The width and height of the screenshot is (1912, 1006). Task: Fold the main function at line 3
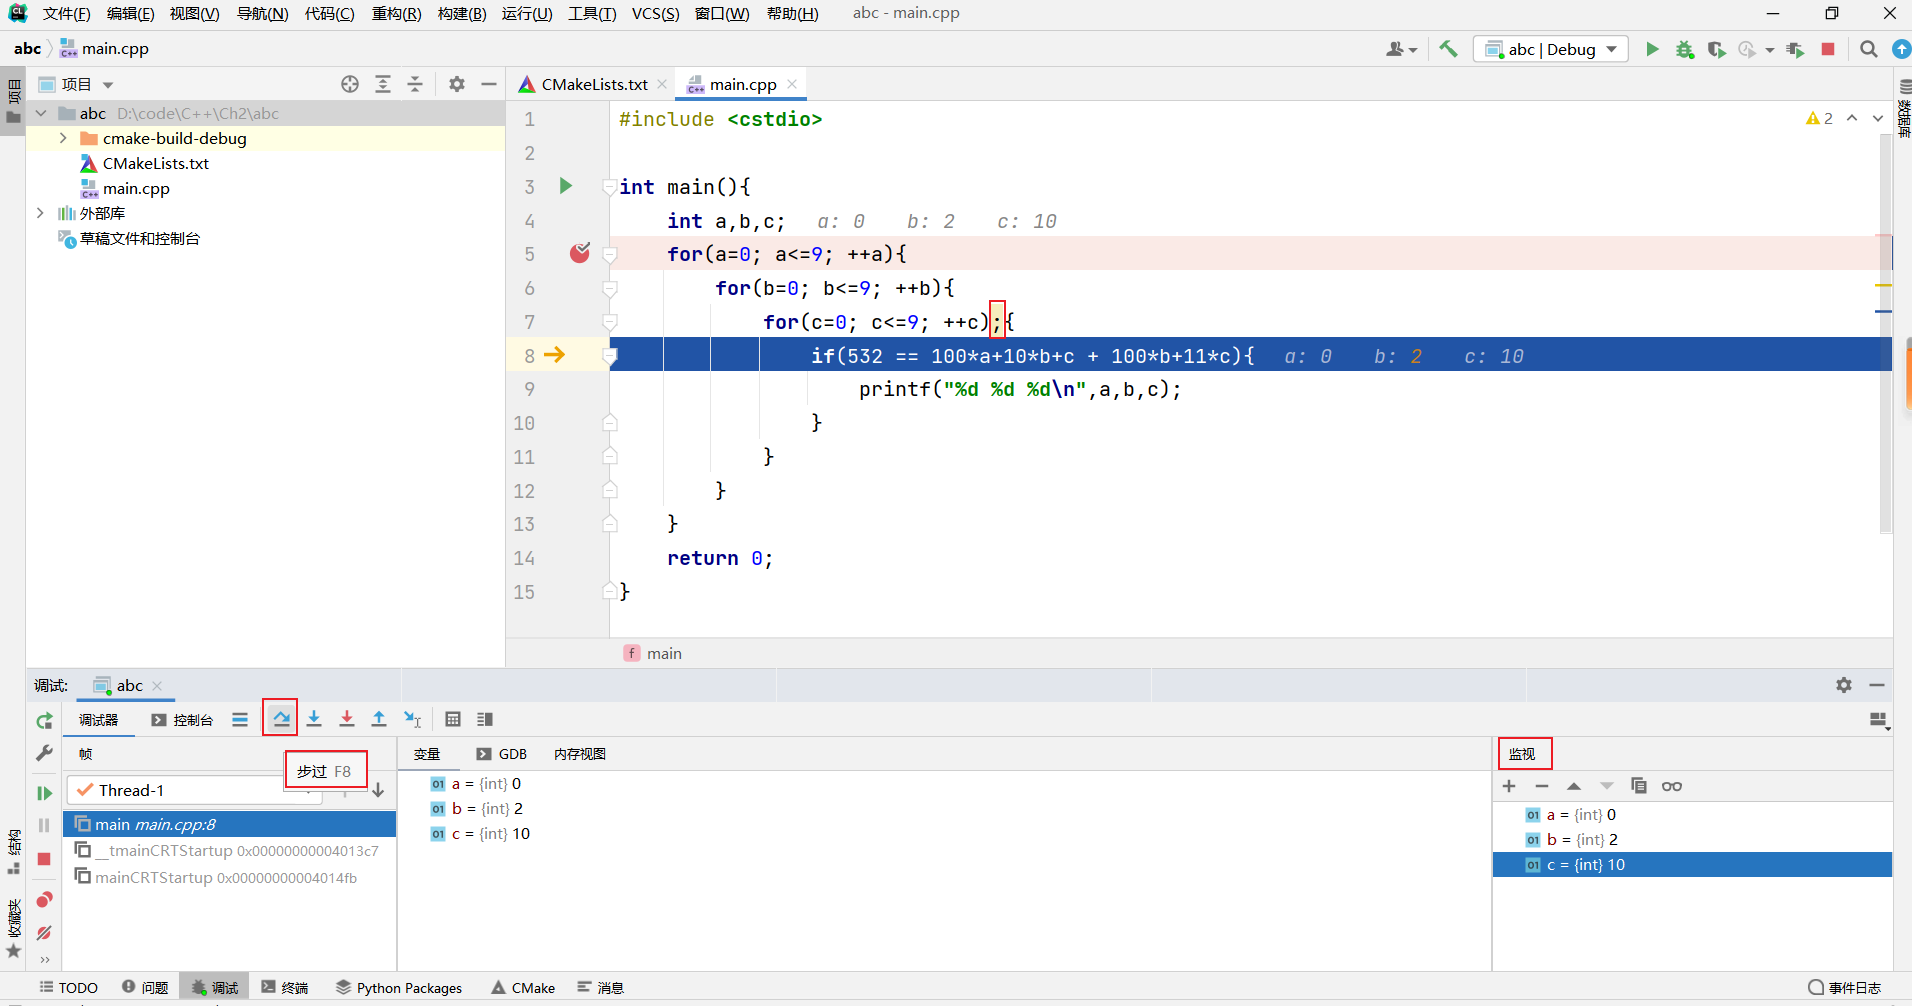coord(609,187)
